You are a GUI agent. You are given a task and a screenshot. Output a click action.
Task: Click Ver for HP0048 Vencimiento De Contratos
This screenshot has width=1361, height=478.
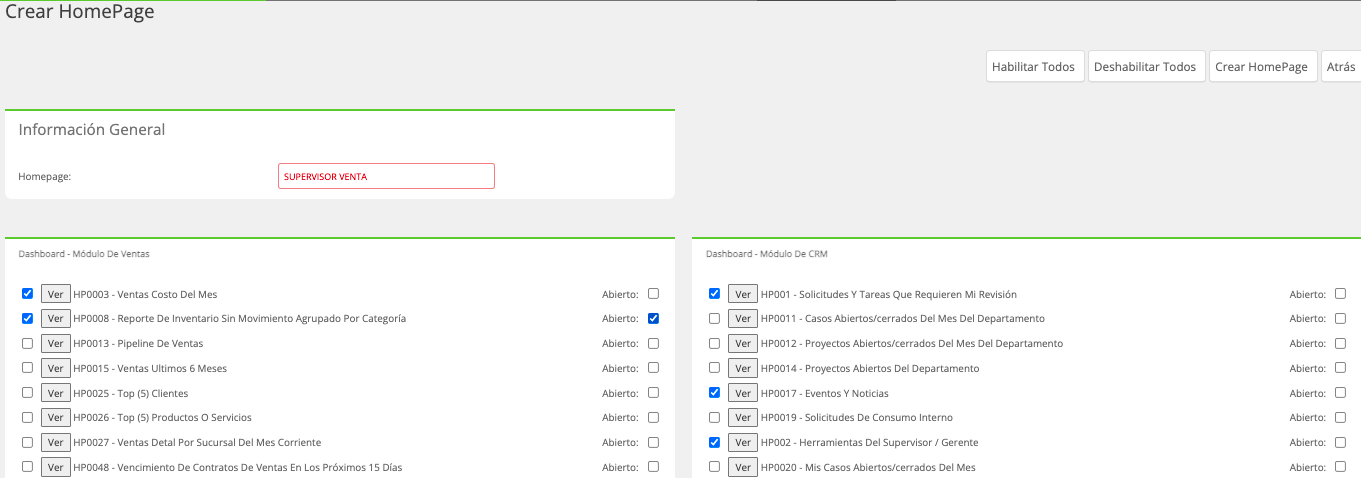pos(56,467)
